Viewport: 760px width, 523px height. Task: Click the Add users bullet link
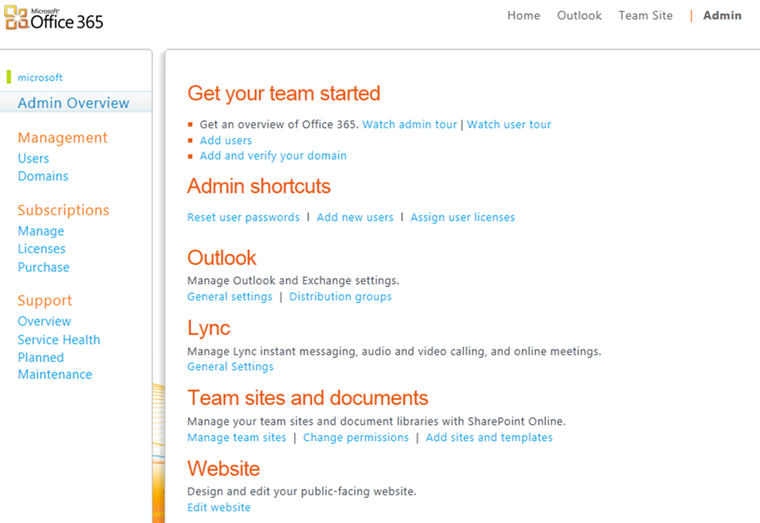point(226,141)
